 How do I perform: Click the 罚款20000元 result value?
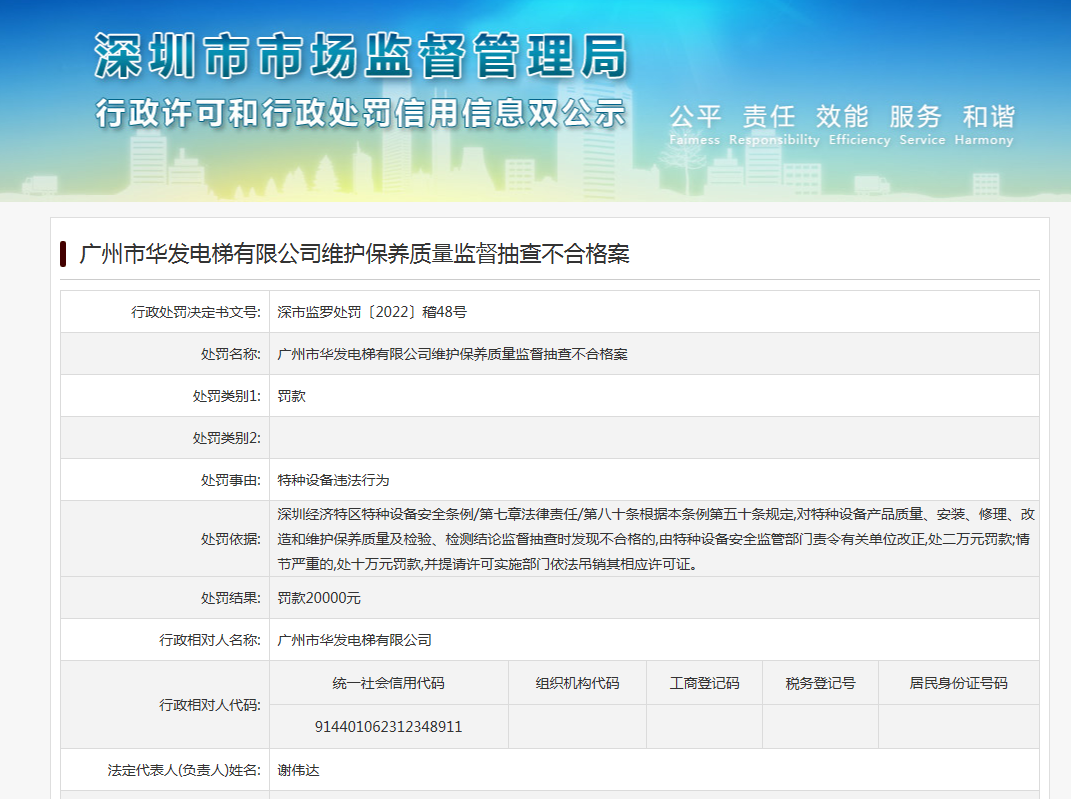coord(319,598)
